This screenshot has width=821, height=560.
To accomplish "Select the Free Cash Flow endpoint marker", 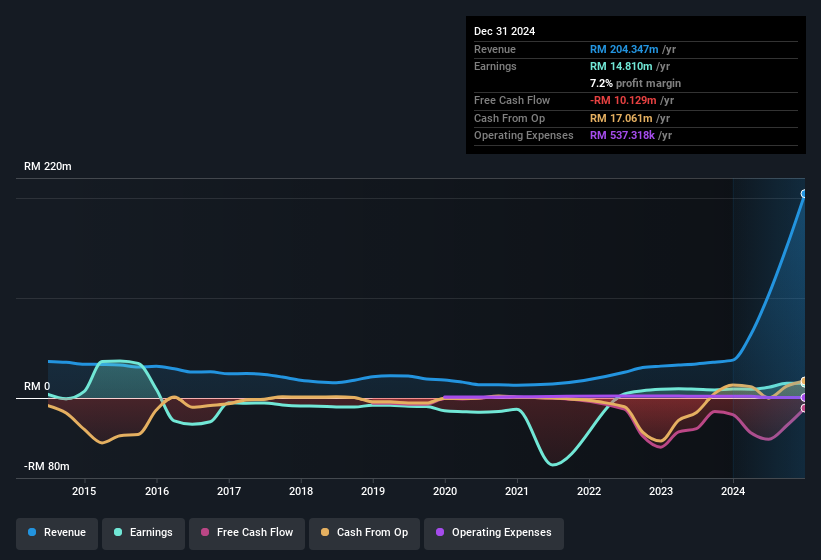I will (804, 408).
